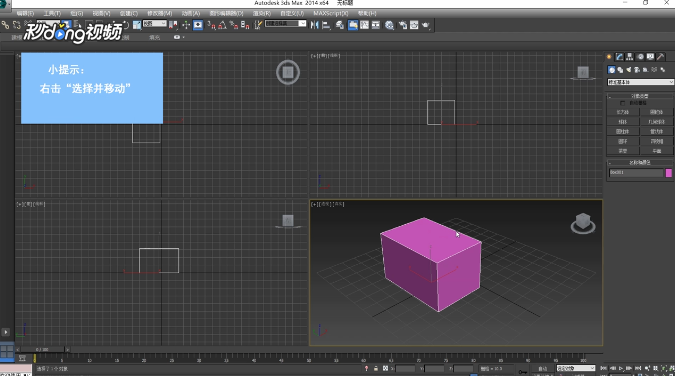Screen dimensions: 675x376
Task: Click the Plane (平面) primitive button
Action: (656, 151)
